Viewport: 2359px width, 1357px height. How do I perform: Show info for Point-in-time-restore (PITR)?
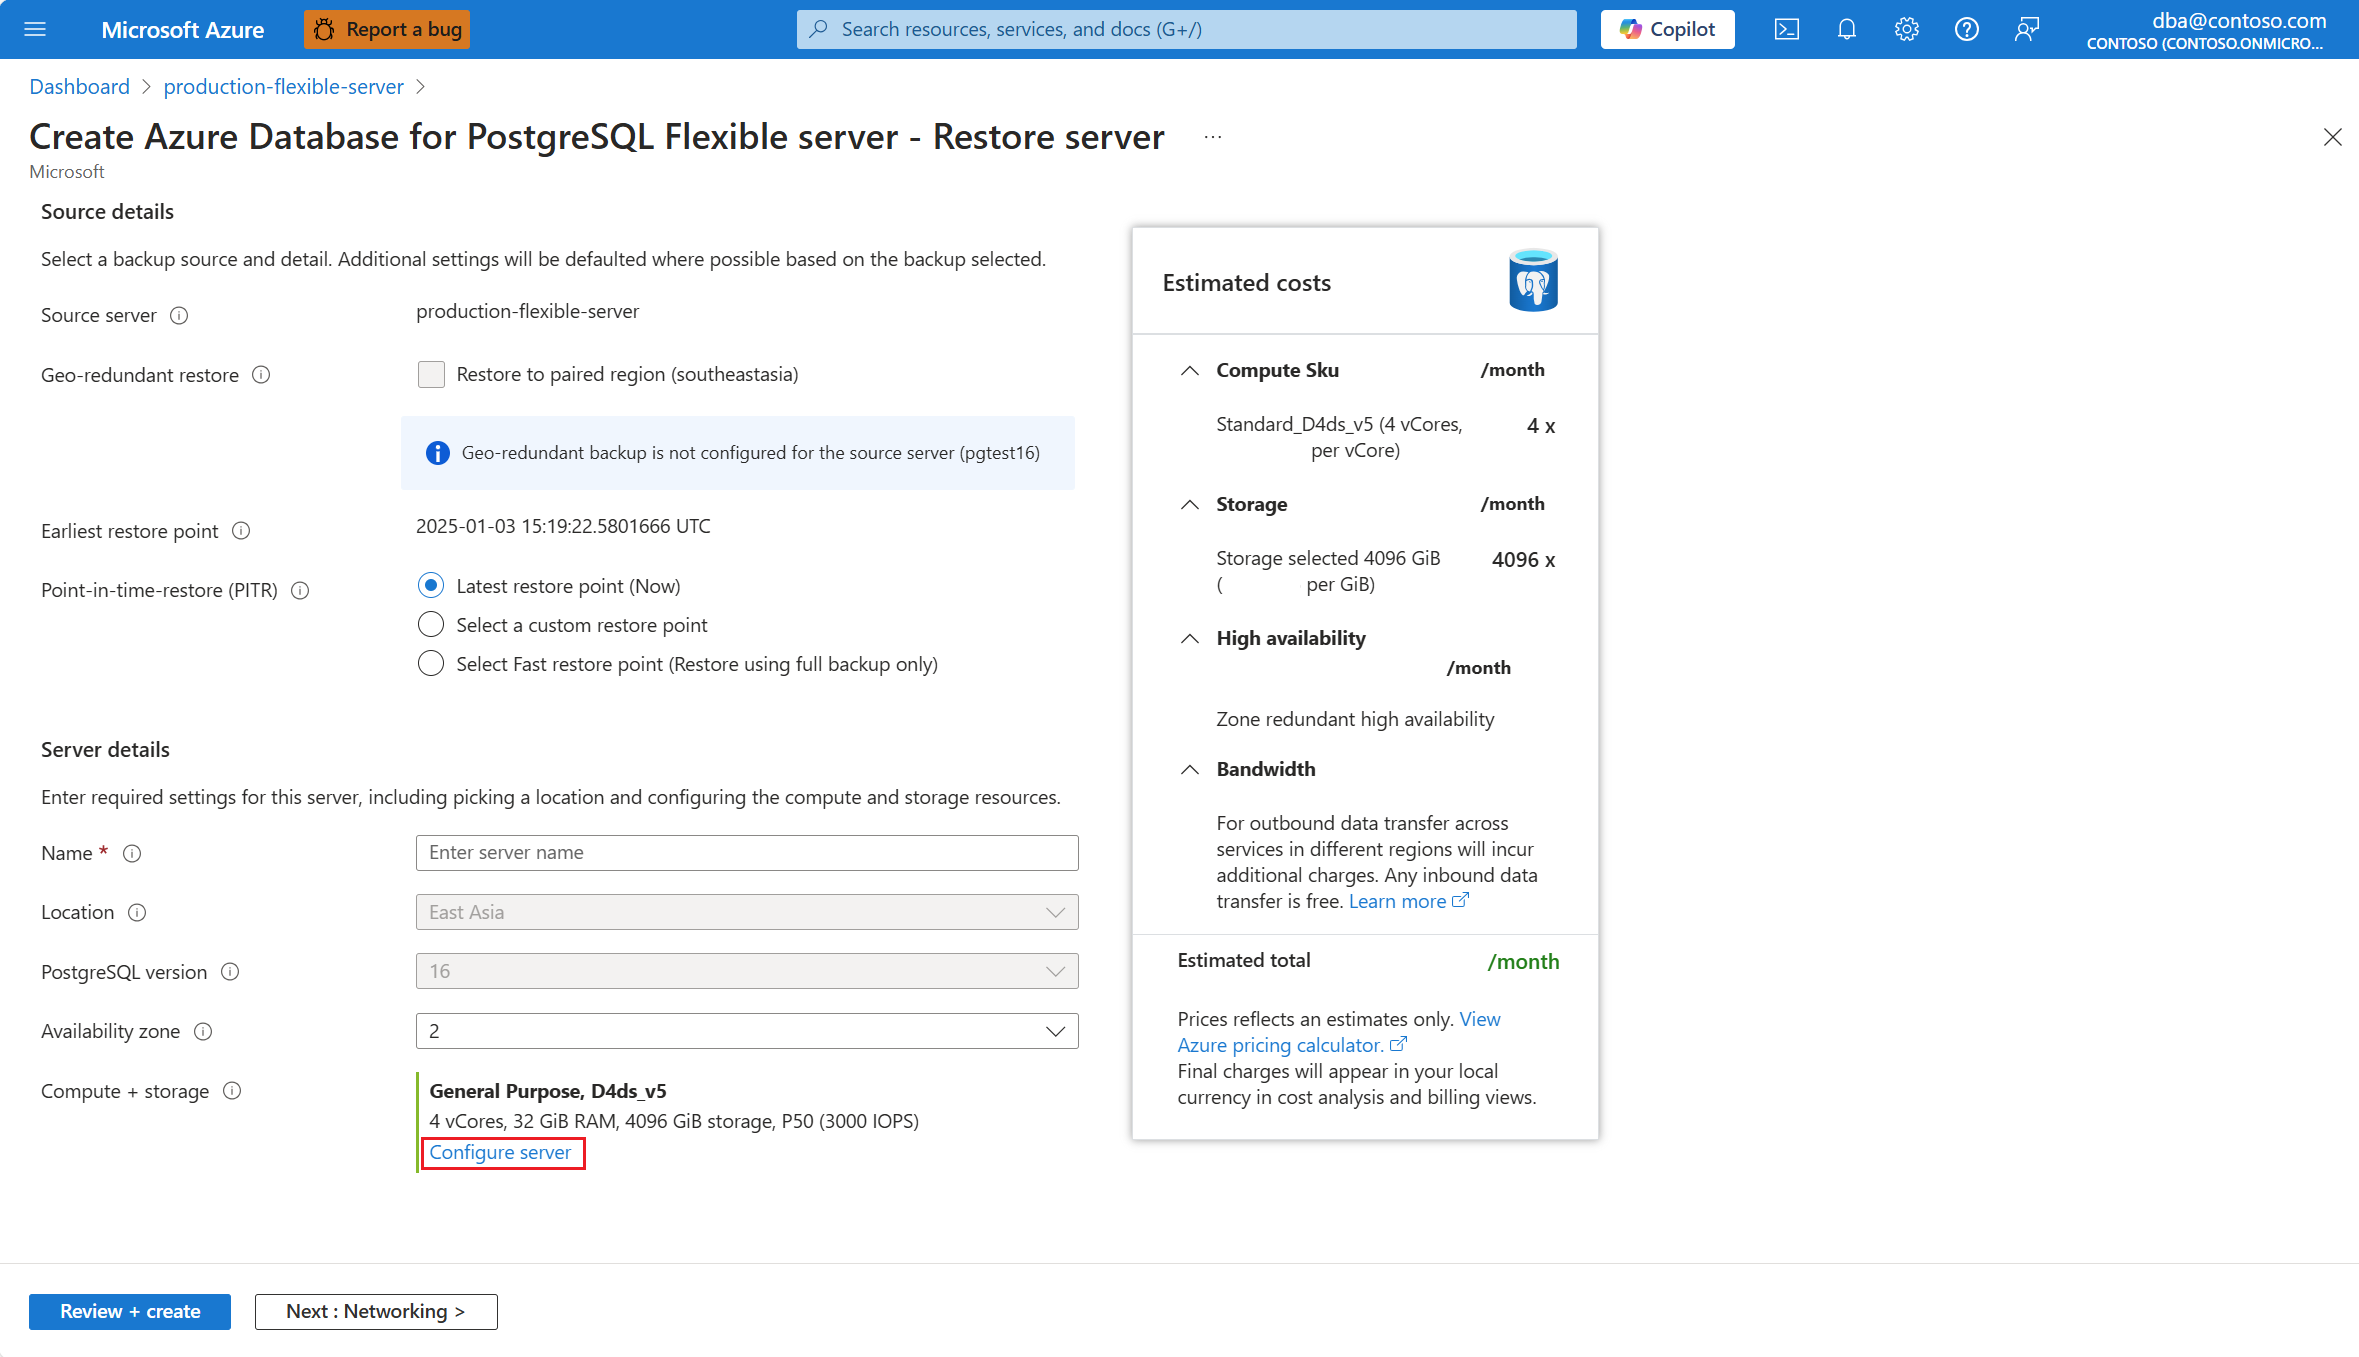click(300, 591)
